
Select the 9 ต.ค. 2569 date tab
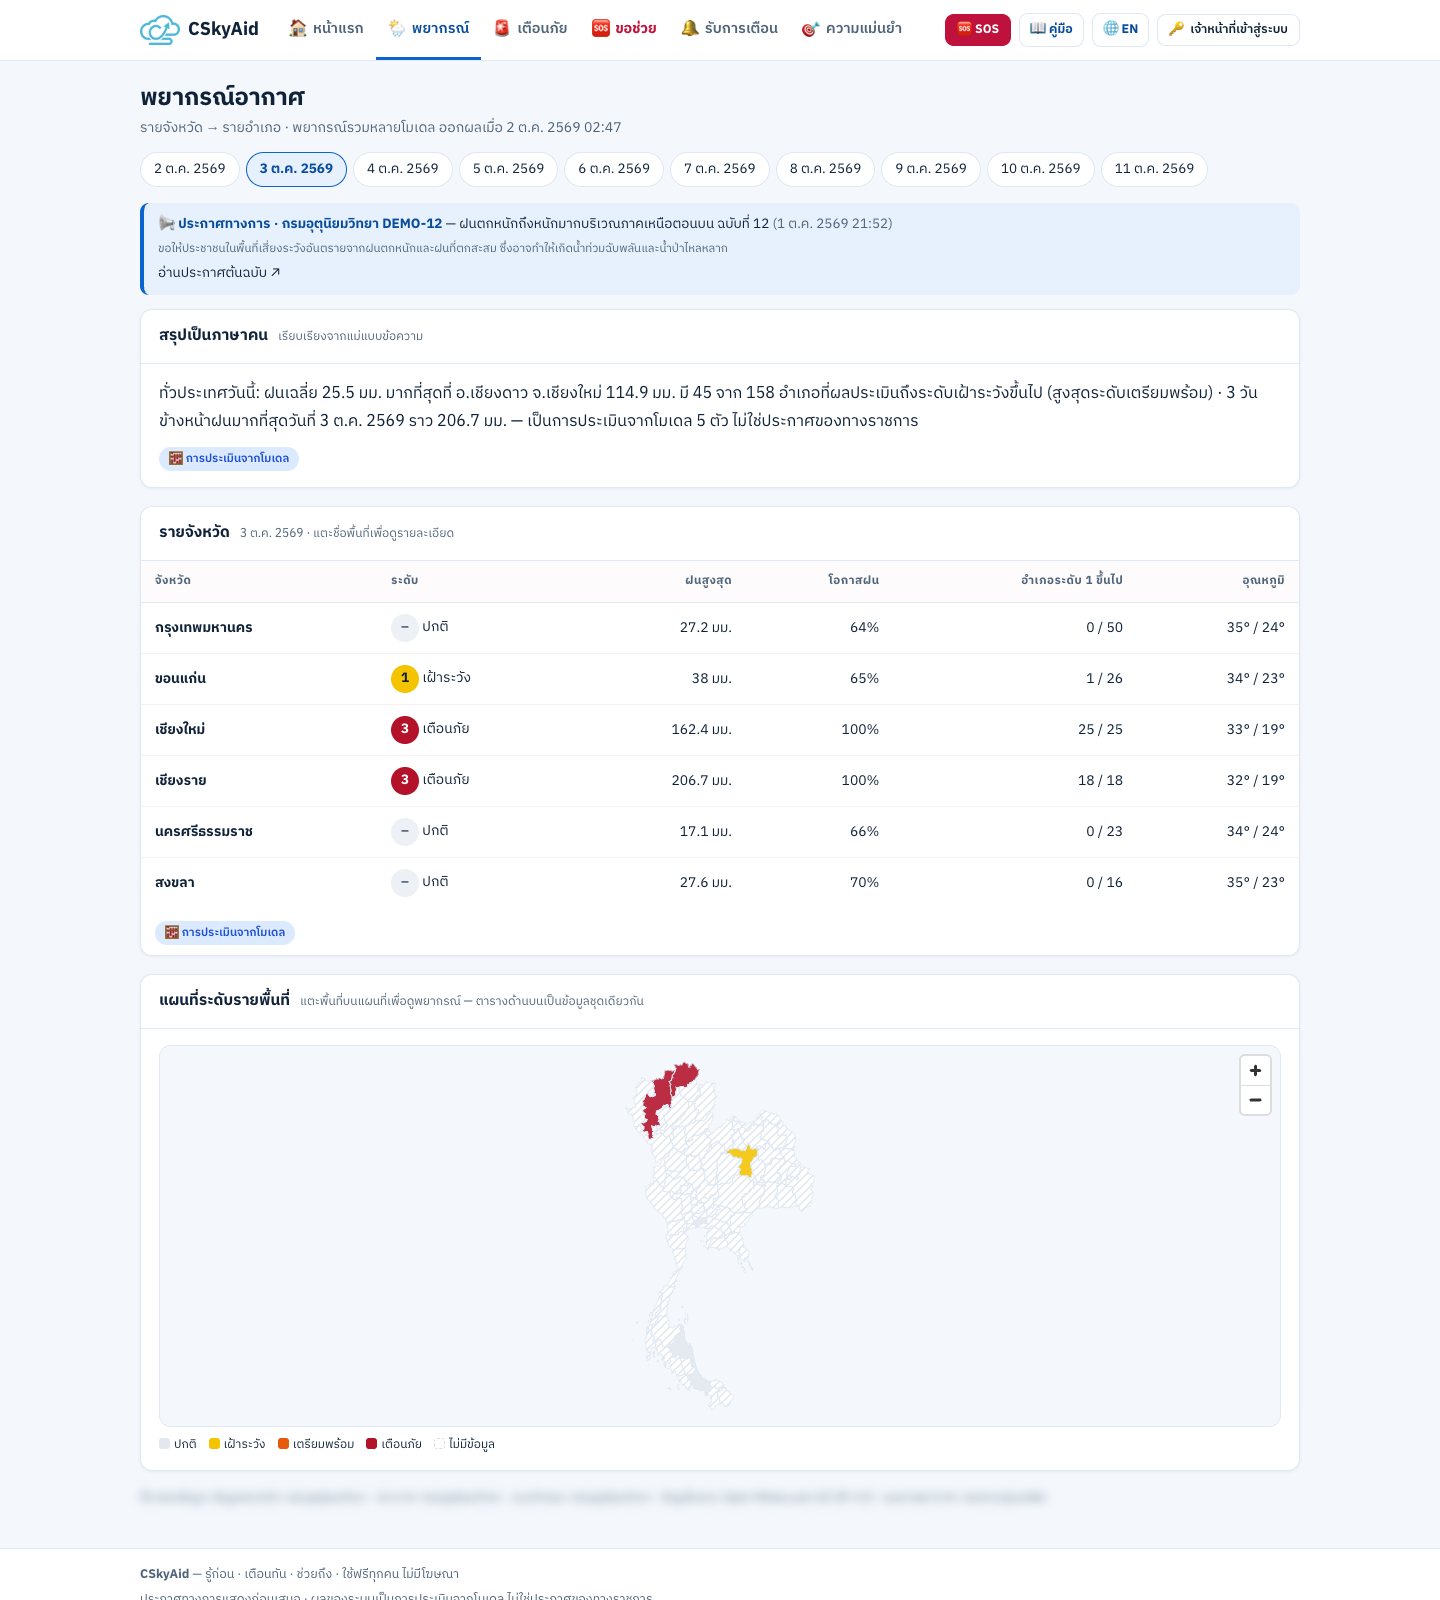931,169
